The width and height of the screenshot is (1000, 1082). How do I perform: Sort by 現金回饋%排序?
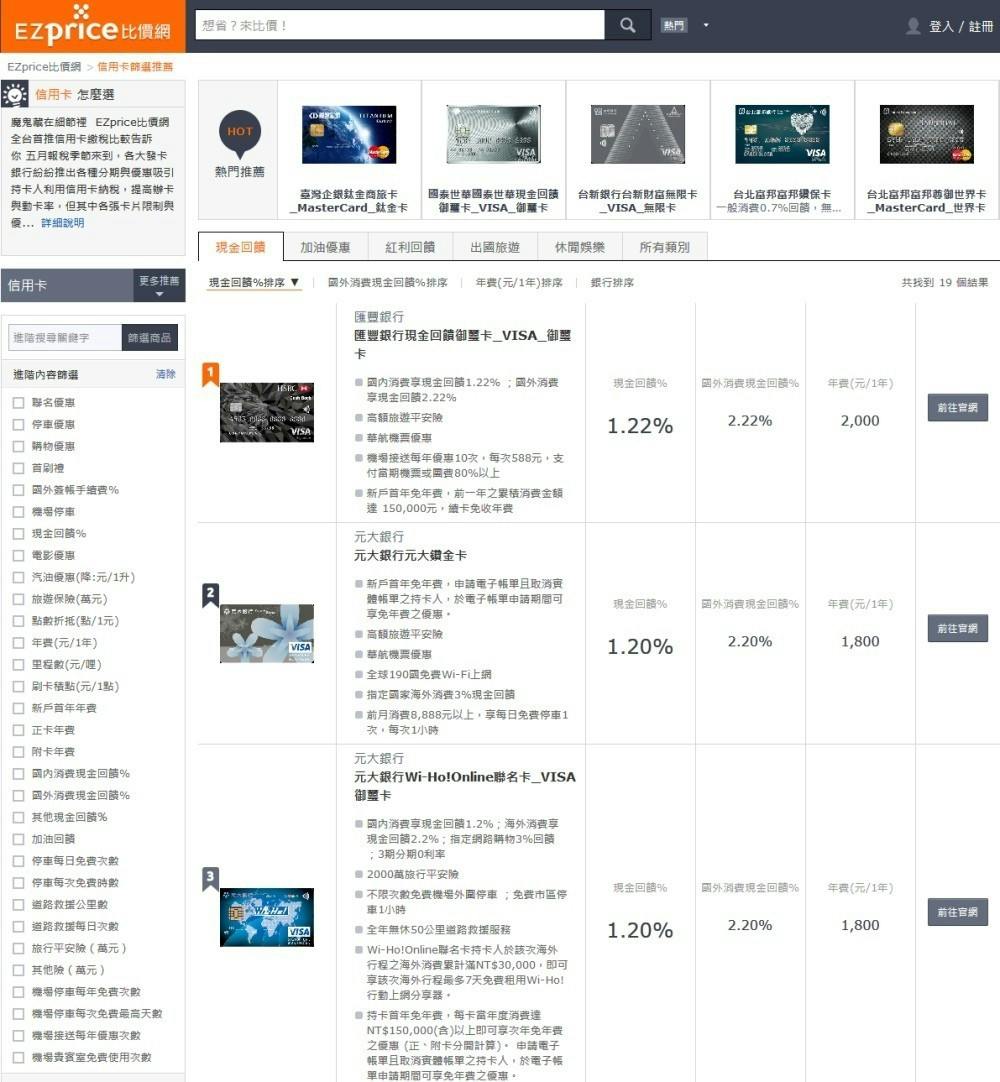(x=254, y=282)
